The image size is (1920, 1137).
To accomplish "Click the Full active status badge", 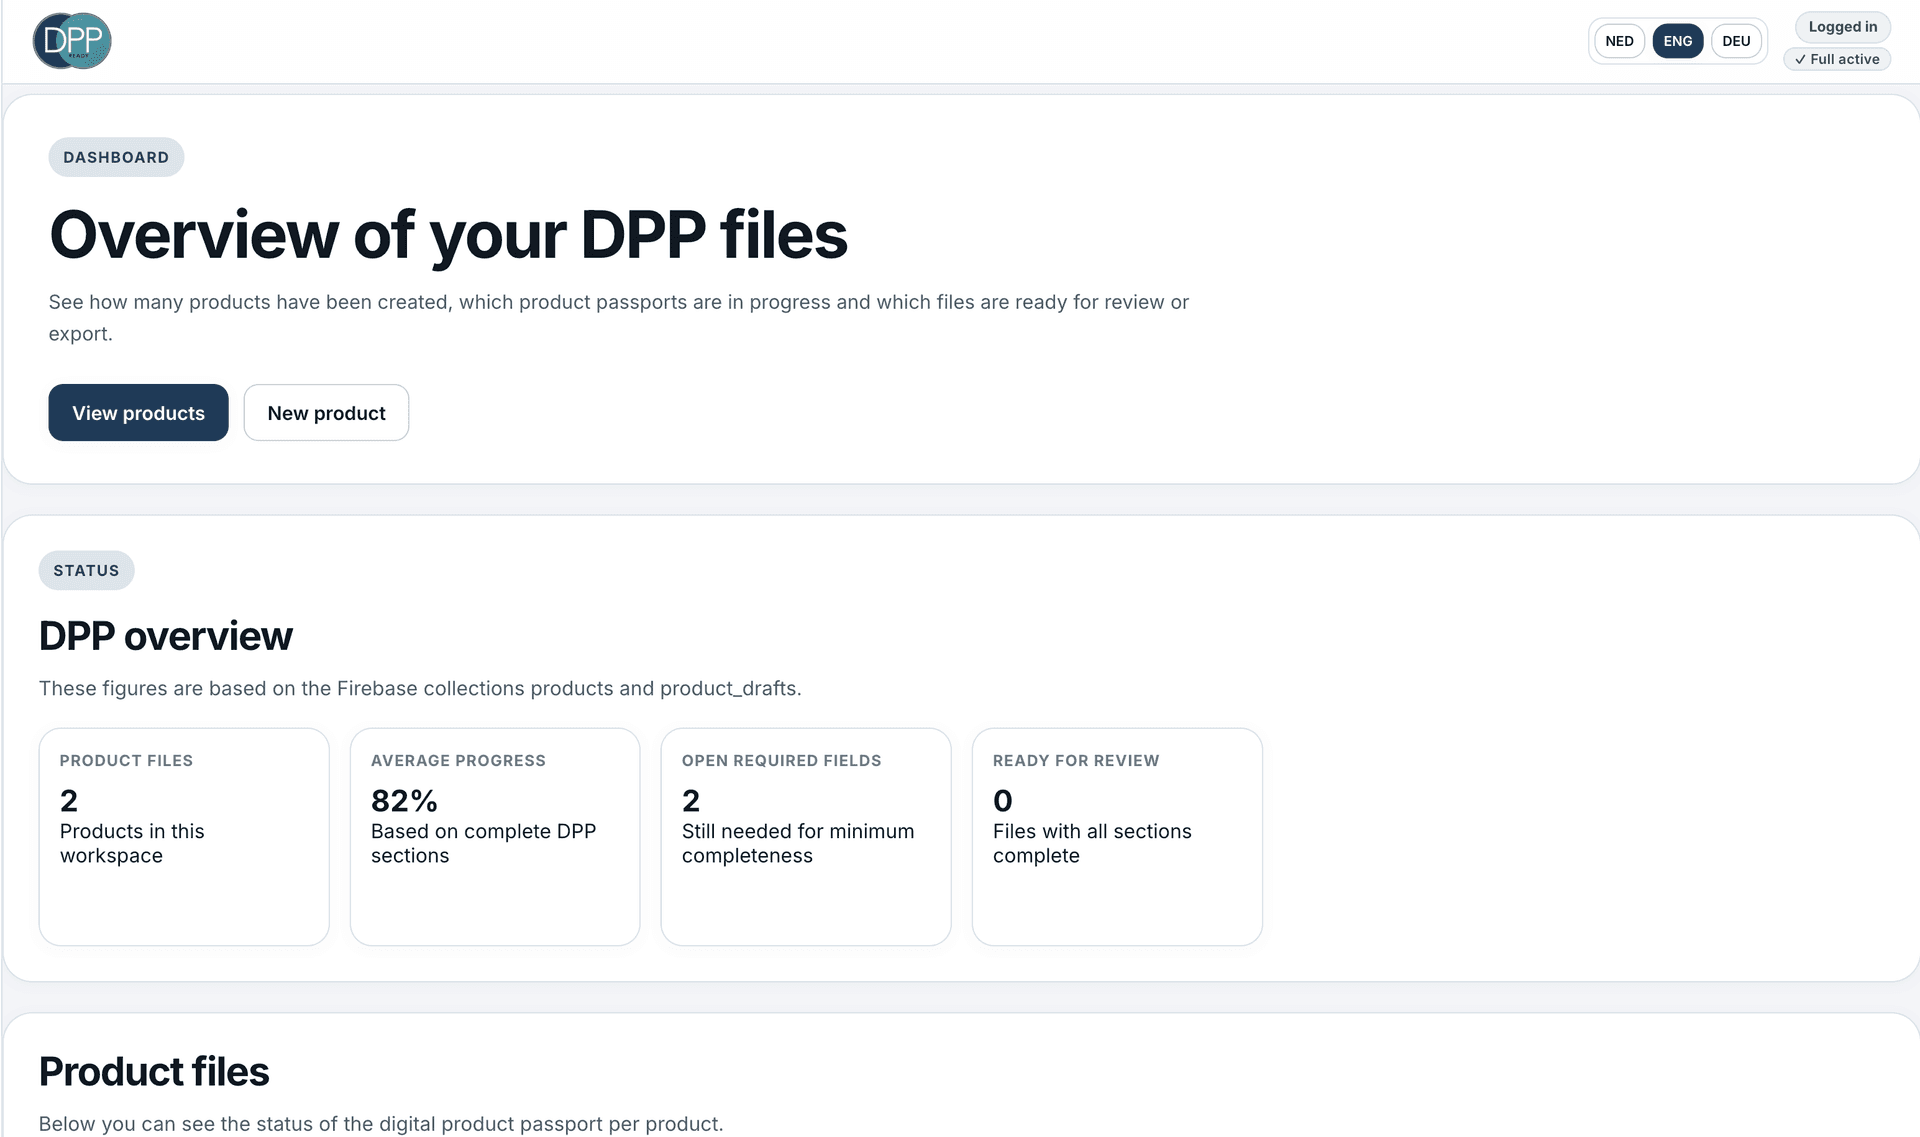I will tap(1837, 59).
